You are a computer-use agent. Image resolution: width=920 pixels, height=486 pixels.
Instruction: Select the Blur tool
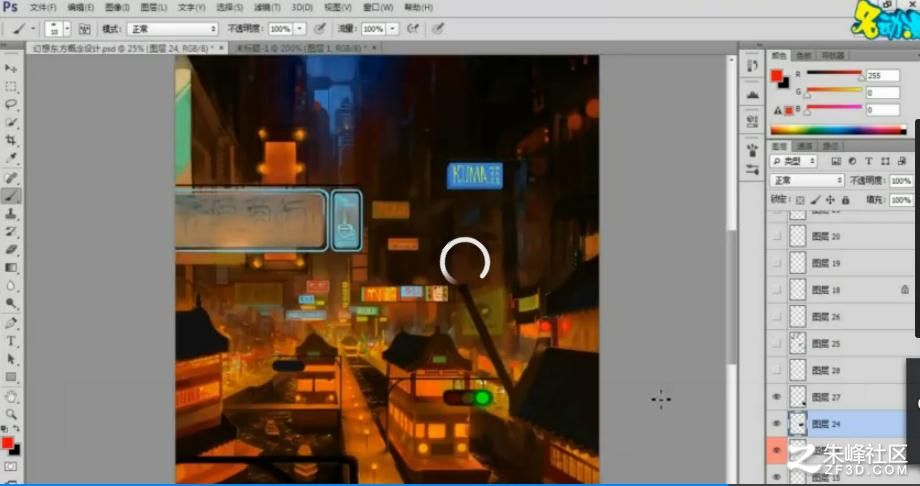click(11, 285)
